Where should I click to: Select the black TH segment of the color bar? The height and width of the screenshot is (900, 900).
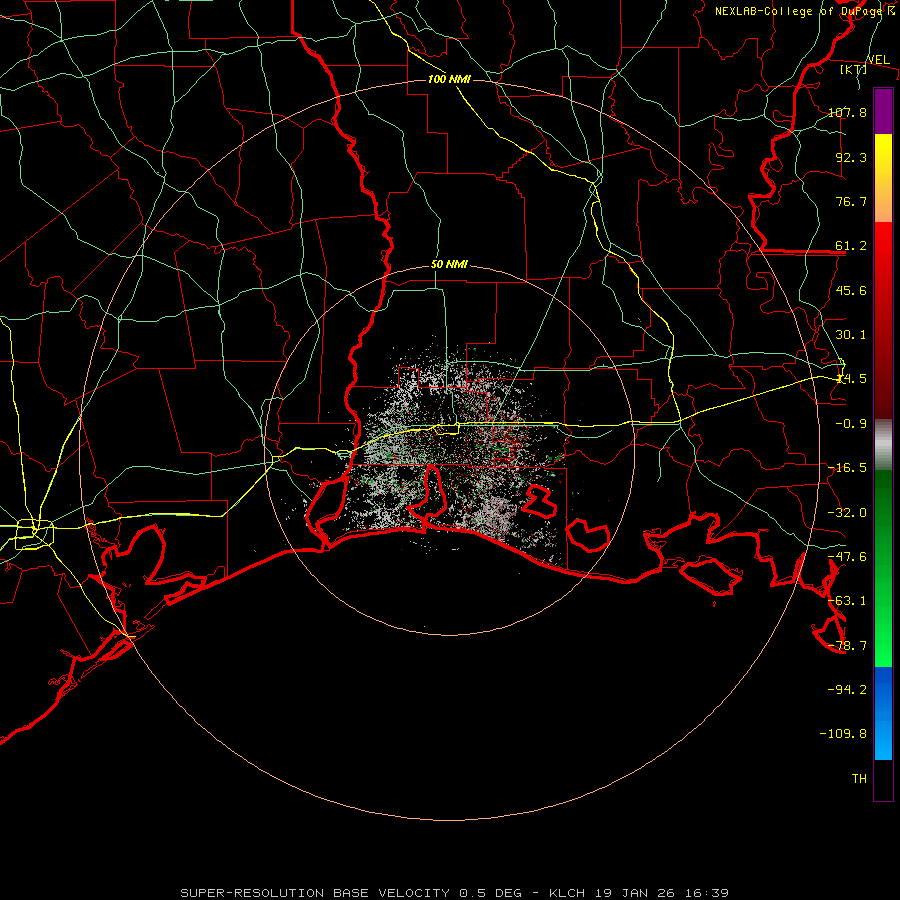(883, 780)
